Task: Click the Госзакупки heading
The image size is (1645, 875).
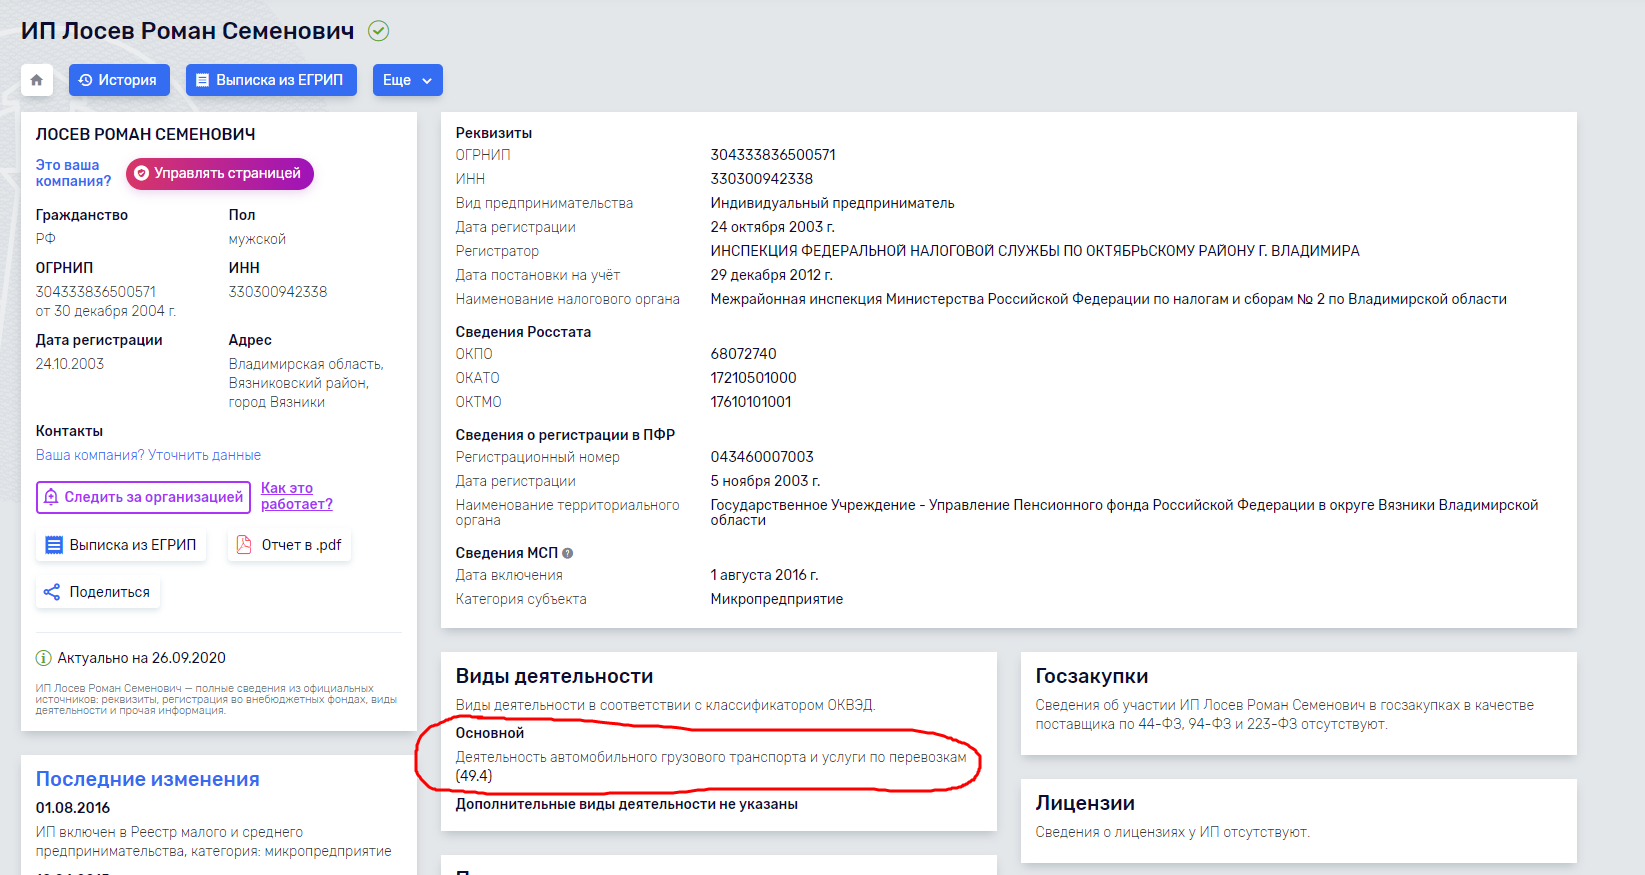Action: [x=1092, y=676]
